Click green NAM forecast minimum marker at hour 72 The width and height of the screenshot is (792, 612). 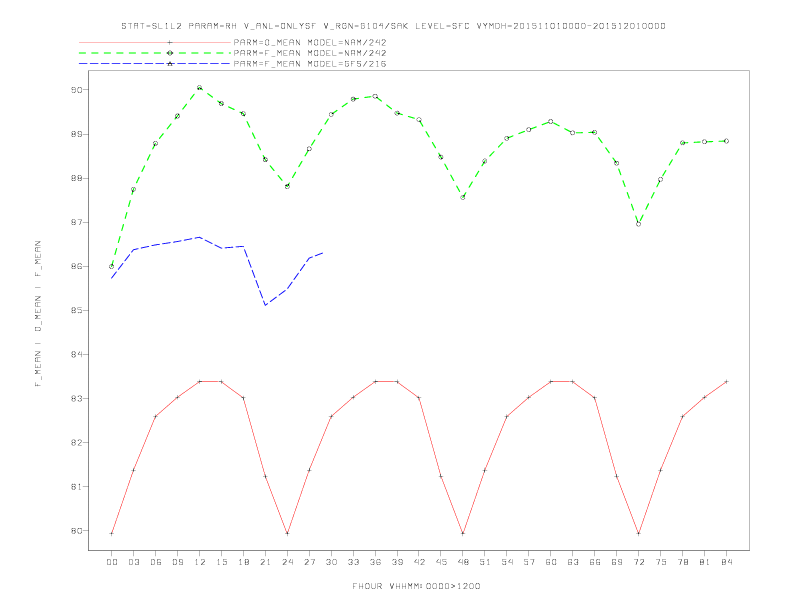point(638,224)
